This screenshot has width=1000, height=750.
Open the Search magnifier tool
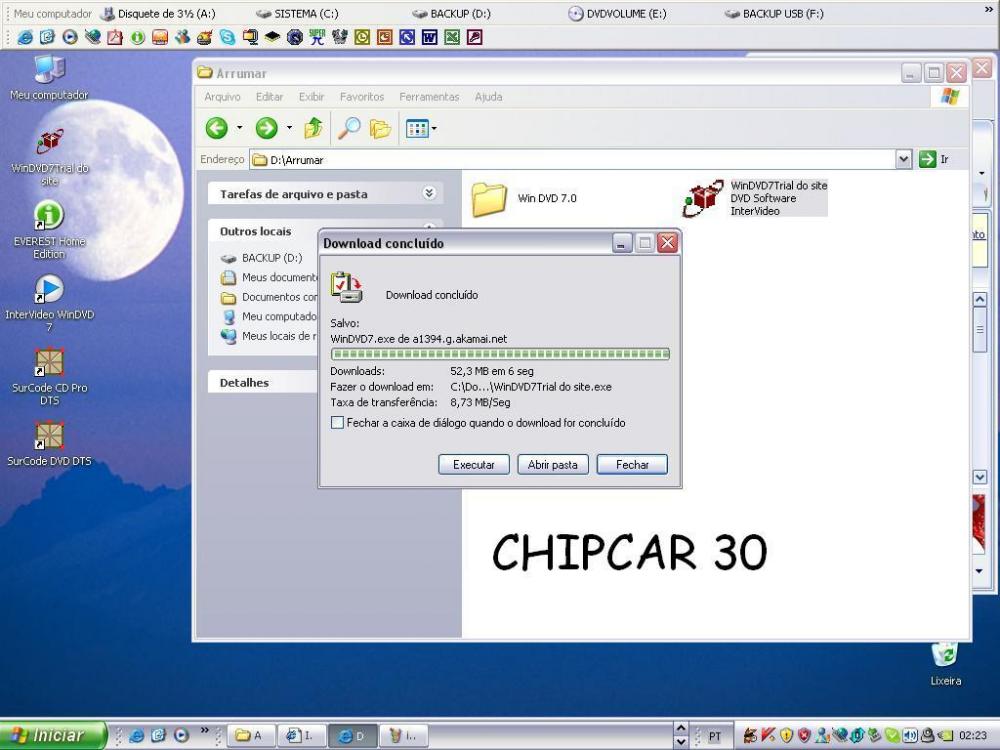pos(348,128)
